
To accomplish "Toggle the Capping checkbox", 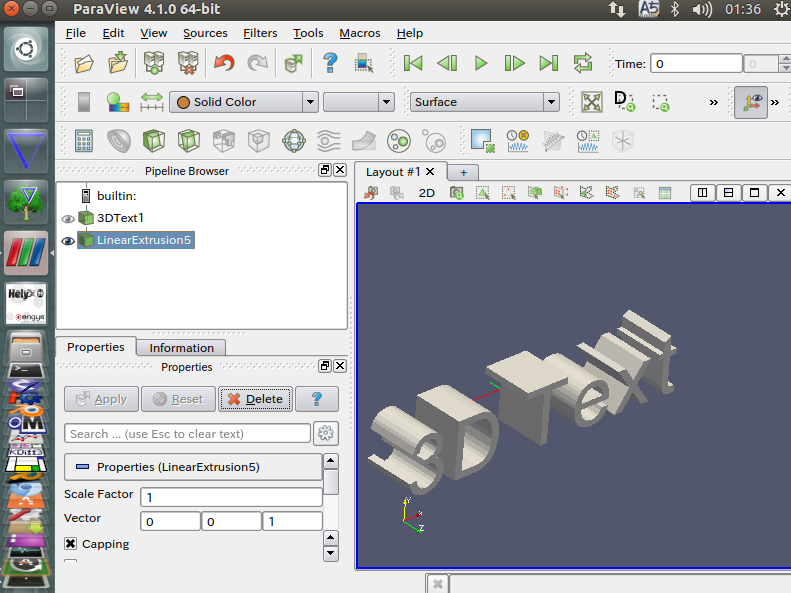I will click(71, 544).
